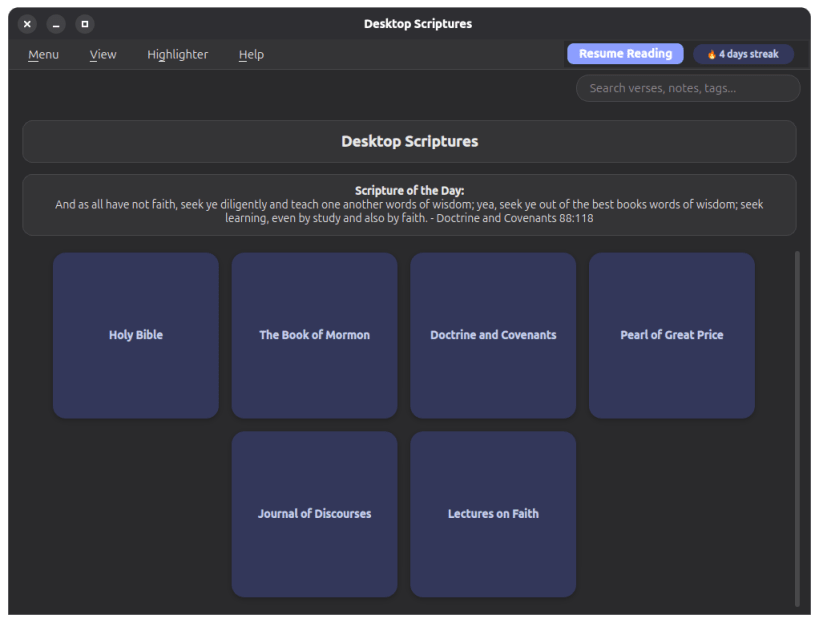Open the Highlighter menu
The height and width of the screenshot is (623, 819).
pyautogui.click(x=178, y=54)
